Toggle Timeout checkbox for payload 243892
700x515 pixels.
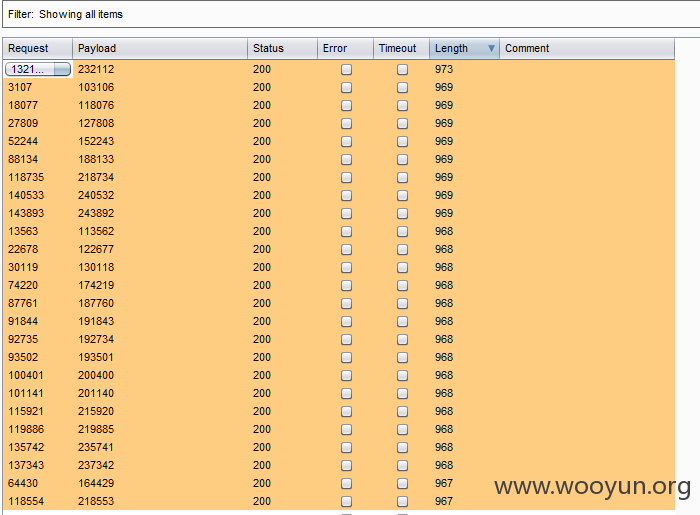(402, 213)
